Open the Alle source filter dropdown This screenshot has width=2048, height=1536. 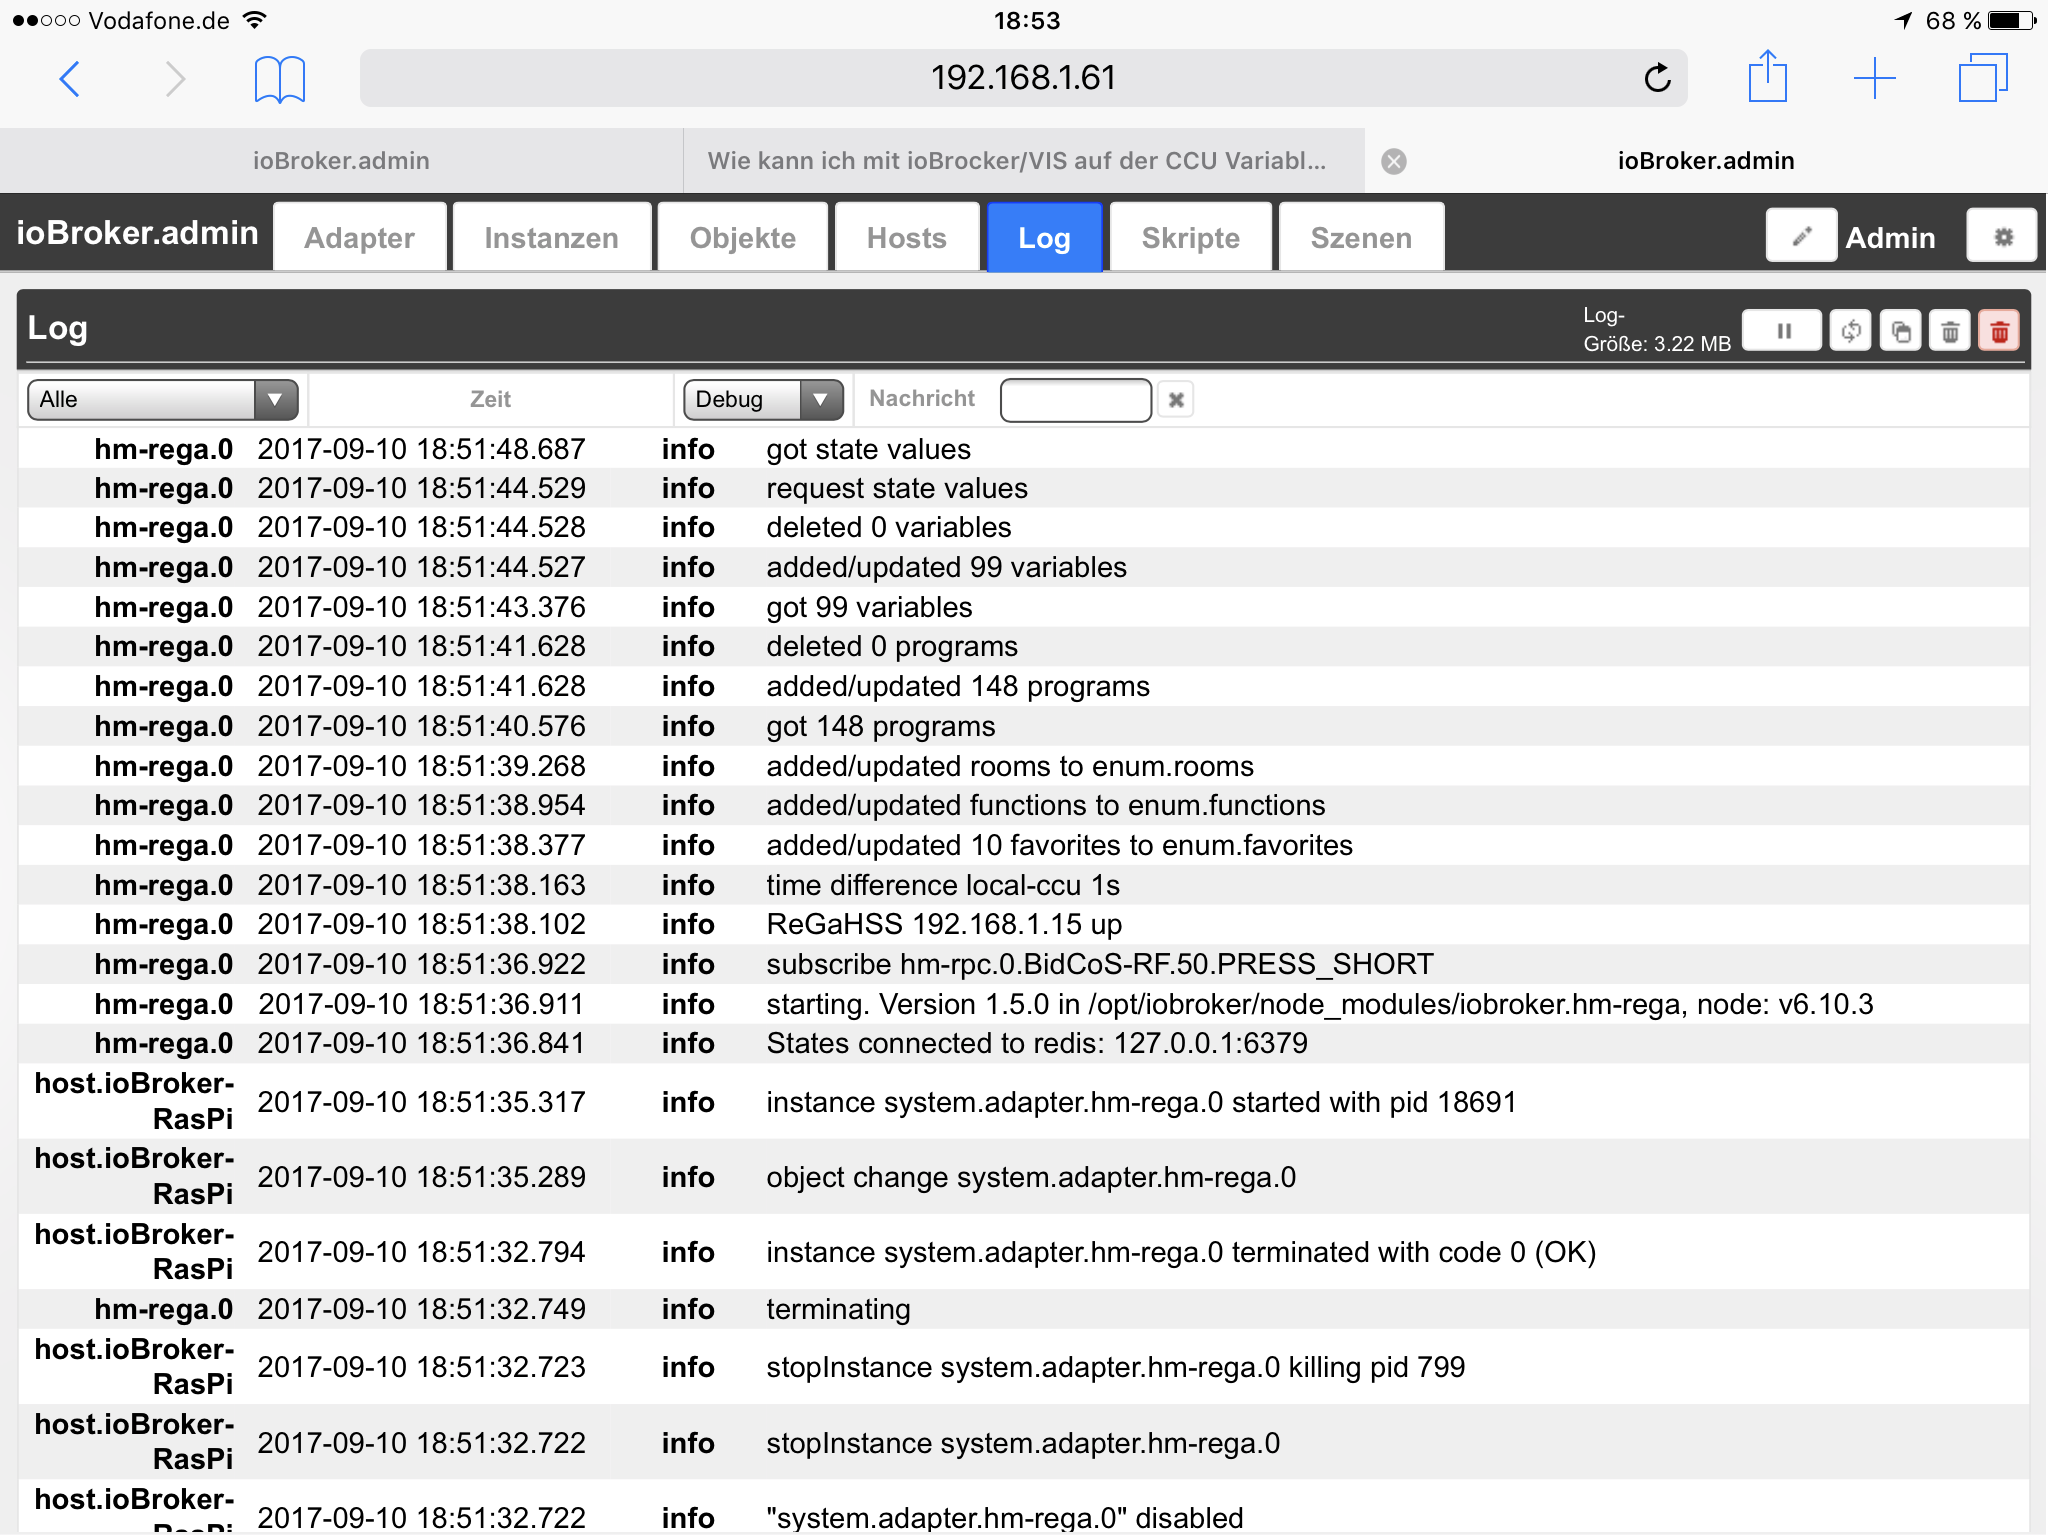(x=163, y=400)
